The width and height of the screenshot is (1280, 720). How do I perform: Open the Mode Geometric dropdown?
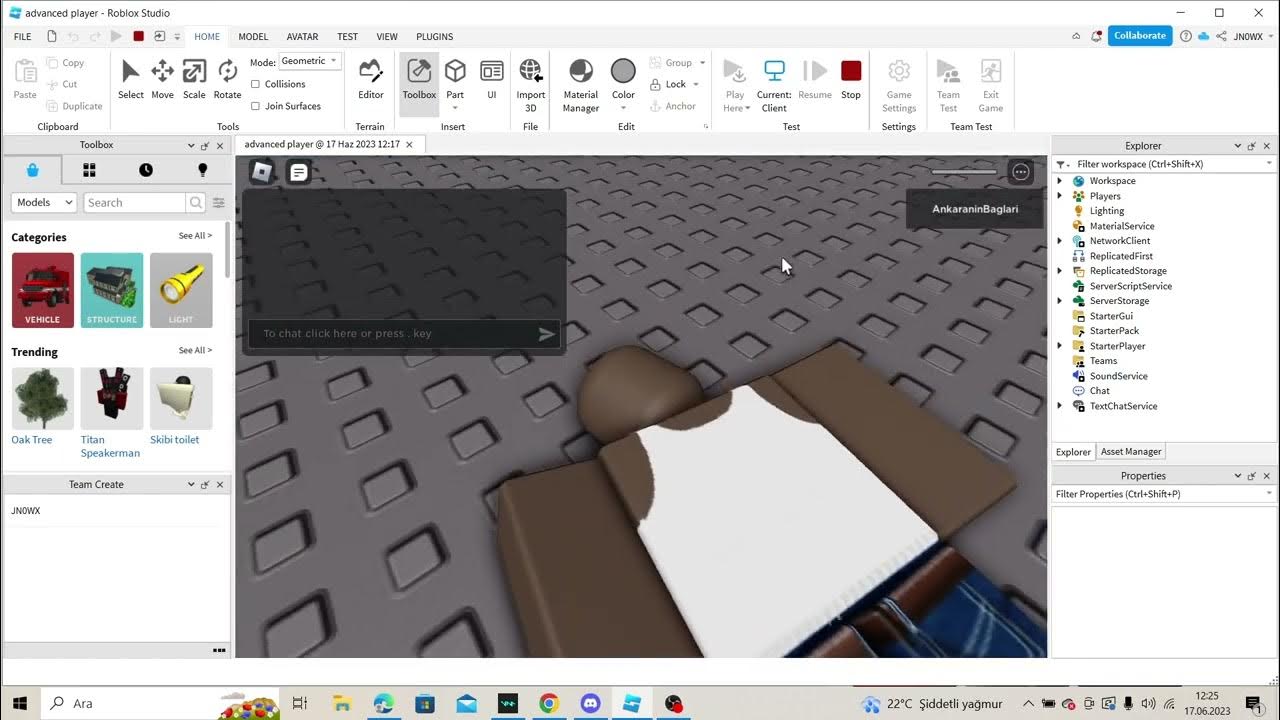point(309,61)
